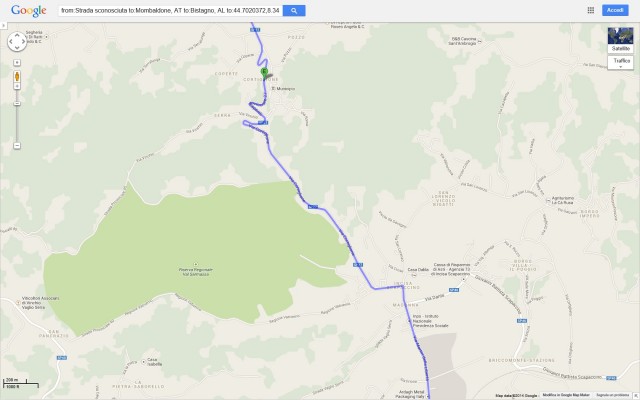Click the Accedi sign-in button
Screen dimensions: 640x400
click(x=615, y=10)
